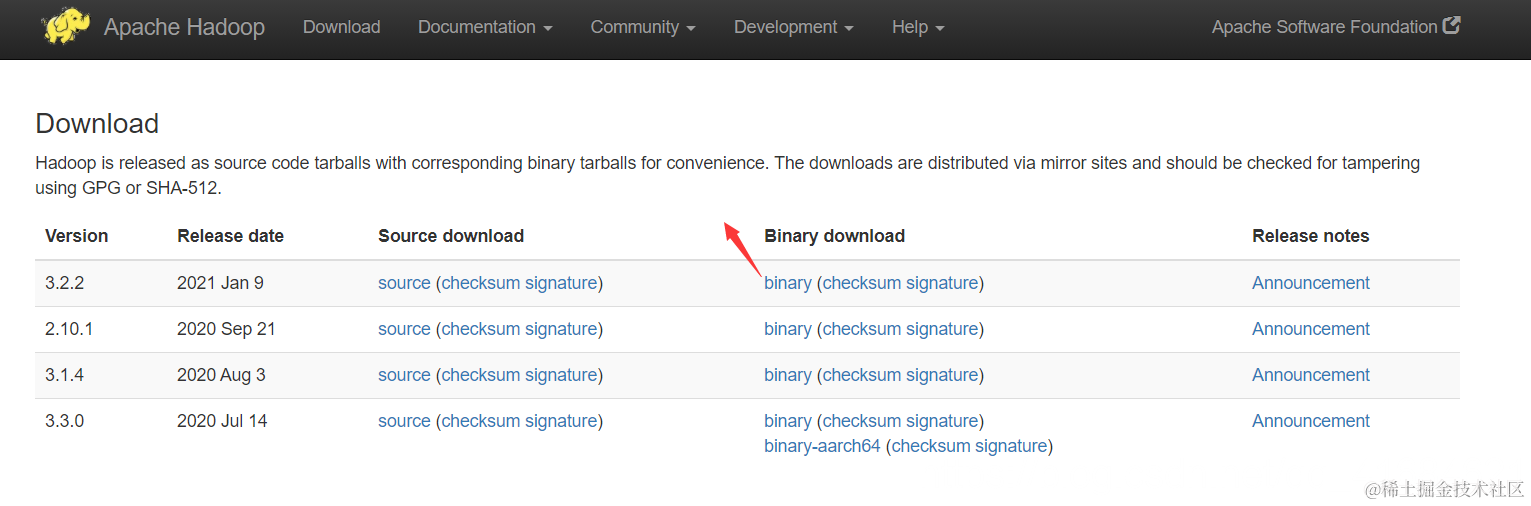Screen dimensions: 1531x506
Task: Go to the Download nav item
Action: (341, 27)
